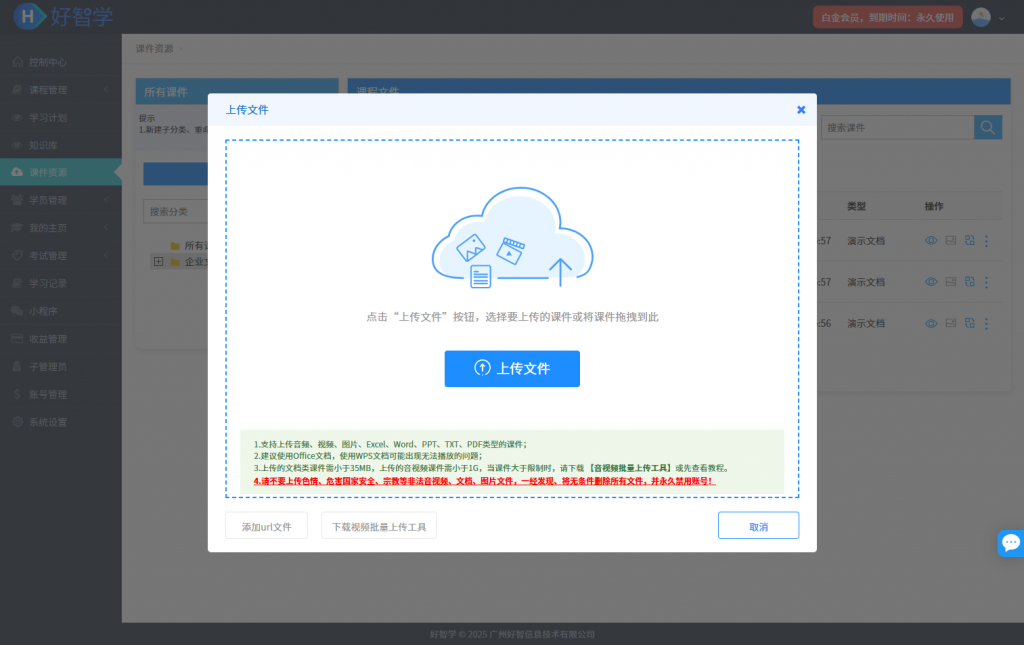
Task: Select 系统设置 in the sidebar
Action: tap(48, 422)
